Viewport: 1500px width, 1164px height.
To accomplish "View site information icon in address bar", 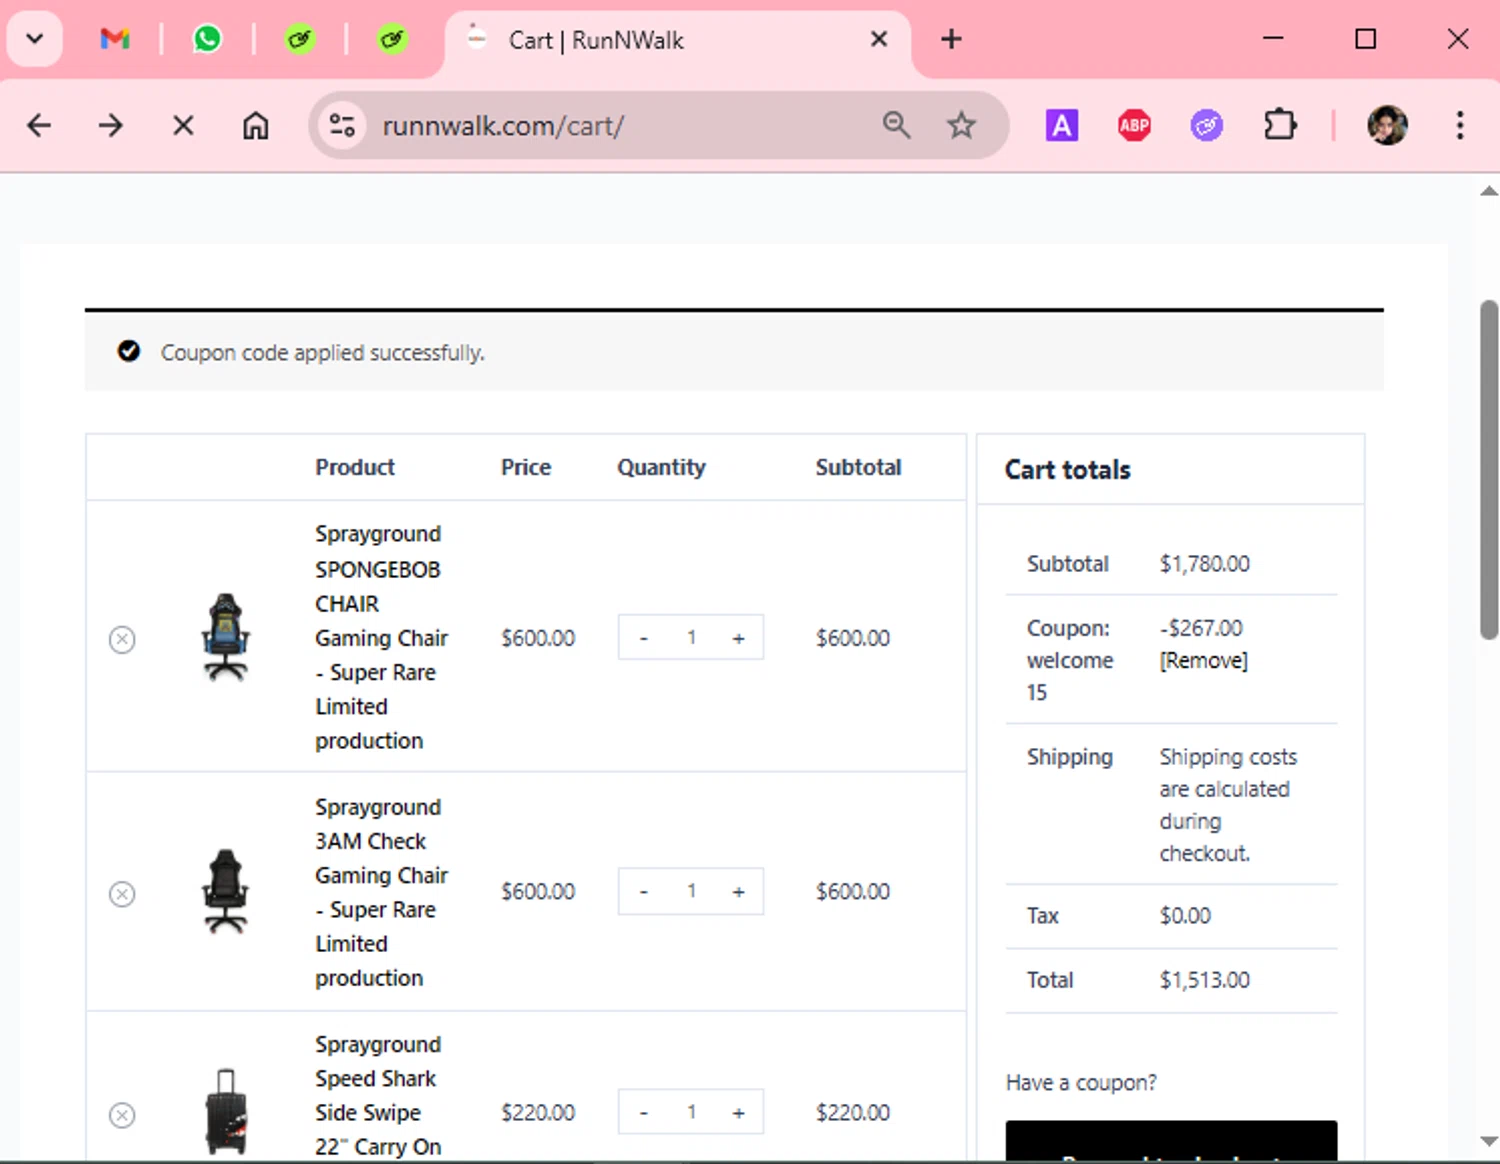I will tap(342, 126).
